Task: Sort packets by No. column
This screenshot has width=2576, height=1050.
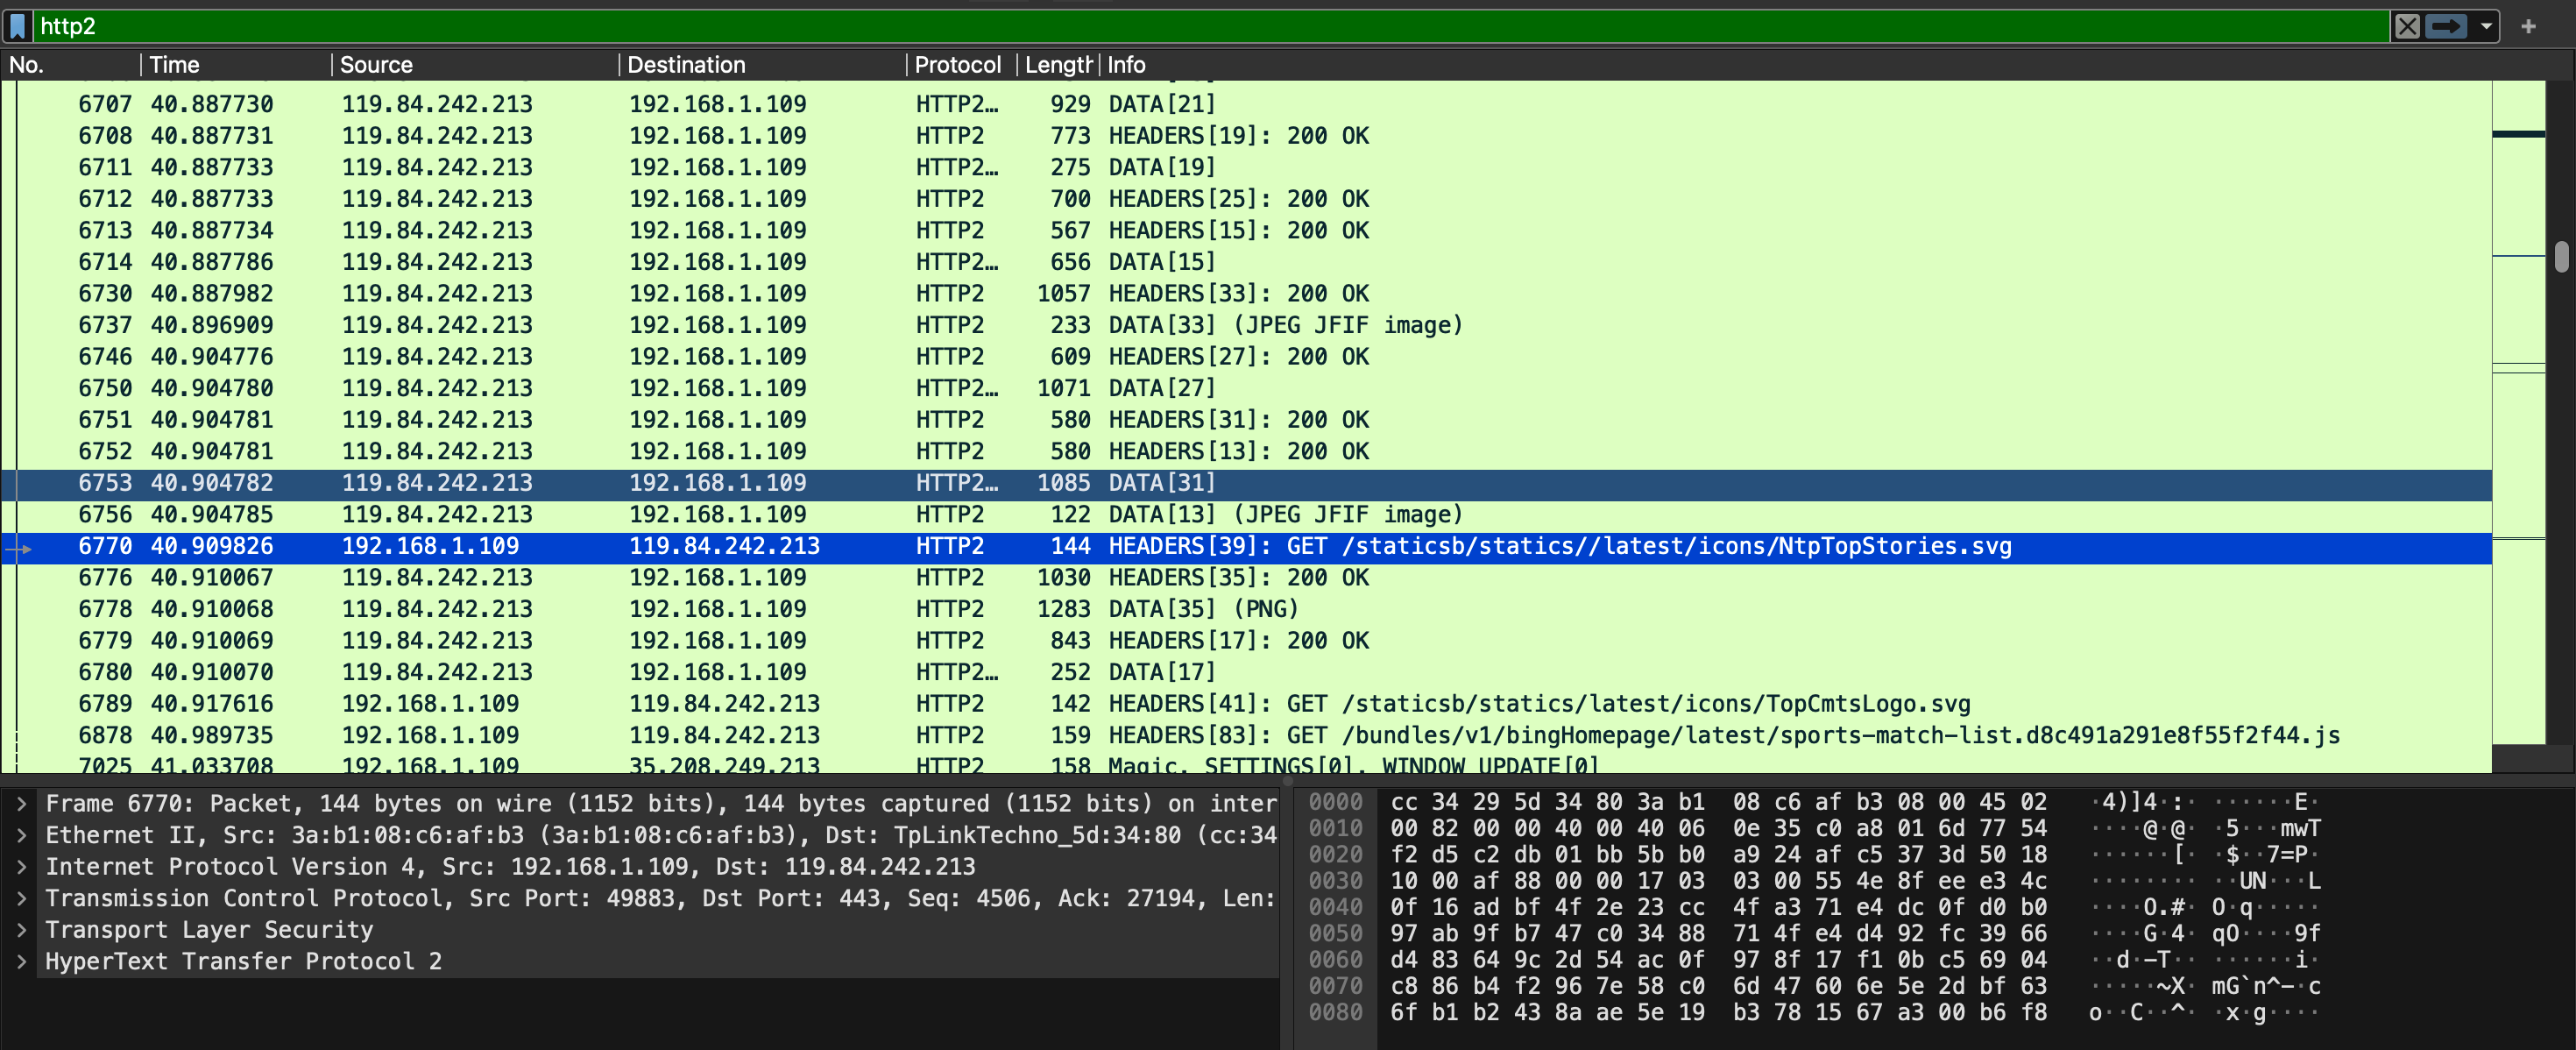Action: pyautogui.click(x=70, y=65)
